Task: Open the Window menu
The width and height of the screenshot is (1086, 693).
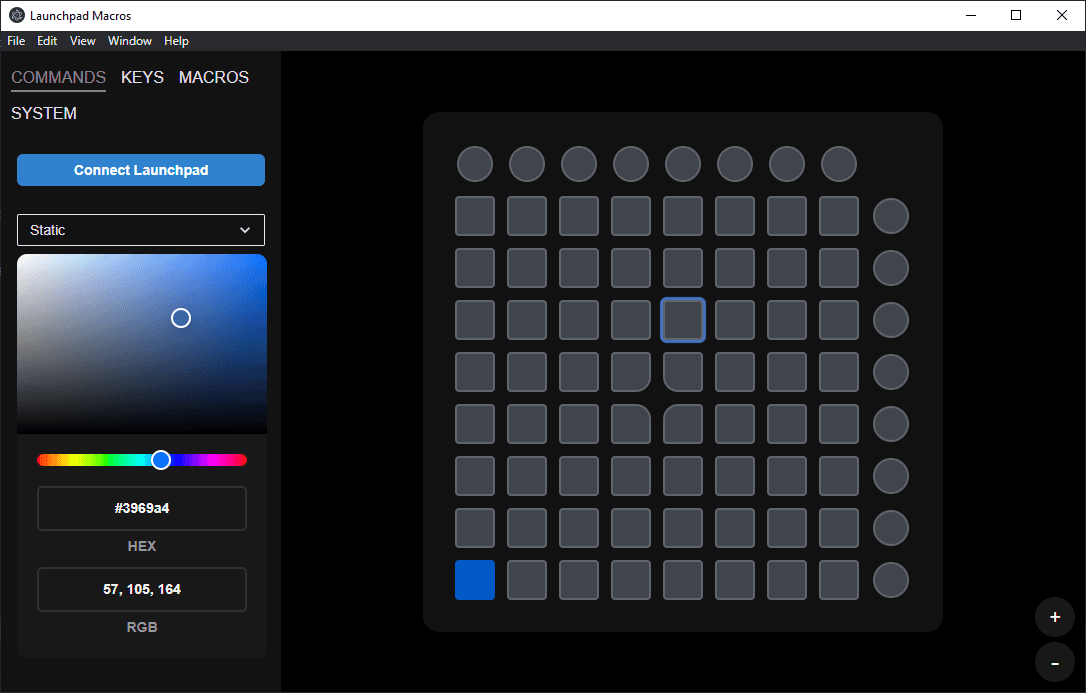Action: click(x=130, y=41)
